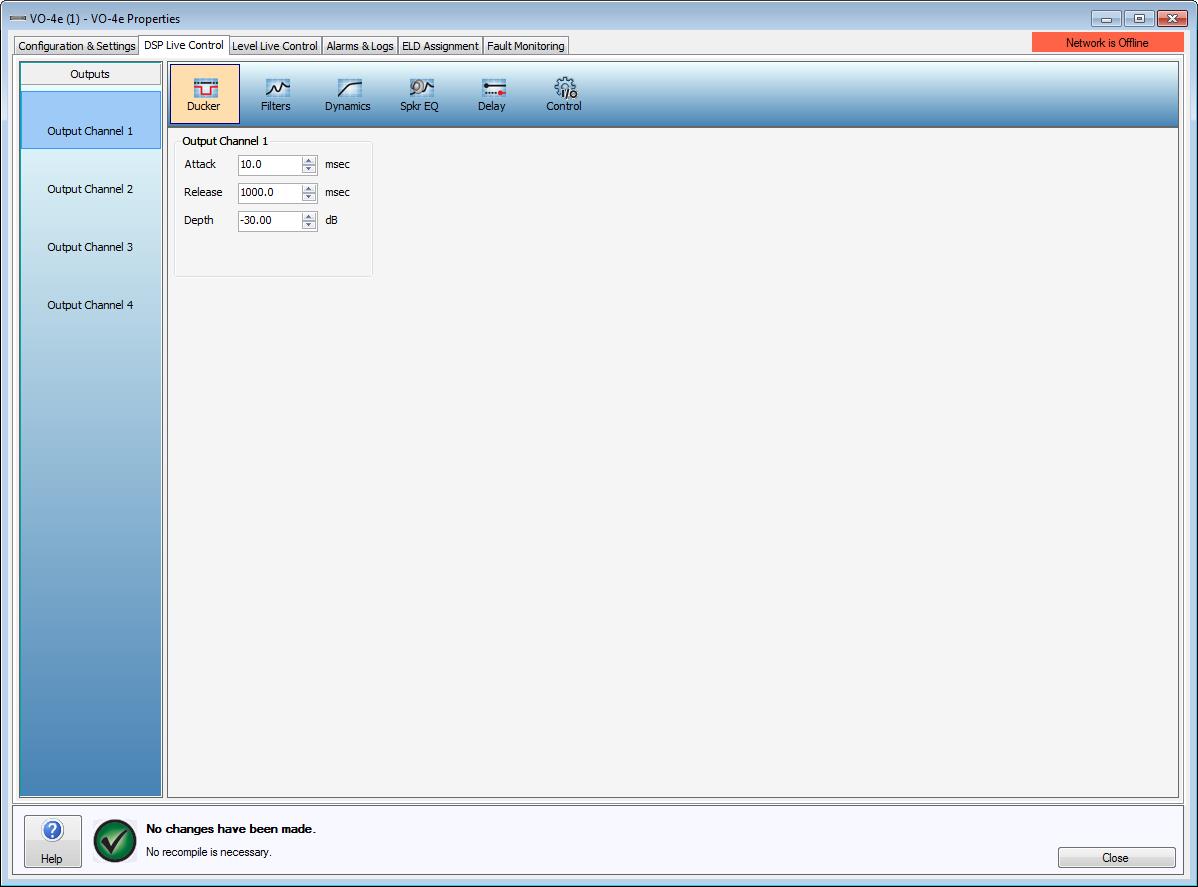This screenshot has width=1198, height=887.
Task: Switch to ELD Assignment tab
Action: pyautogui.click(x=440, y=46)
